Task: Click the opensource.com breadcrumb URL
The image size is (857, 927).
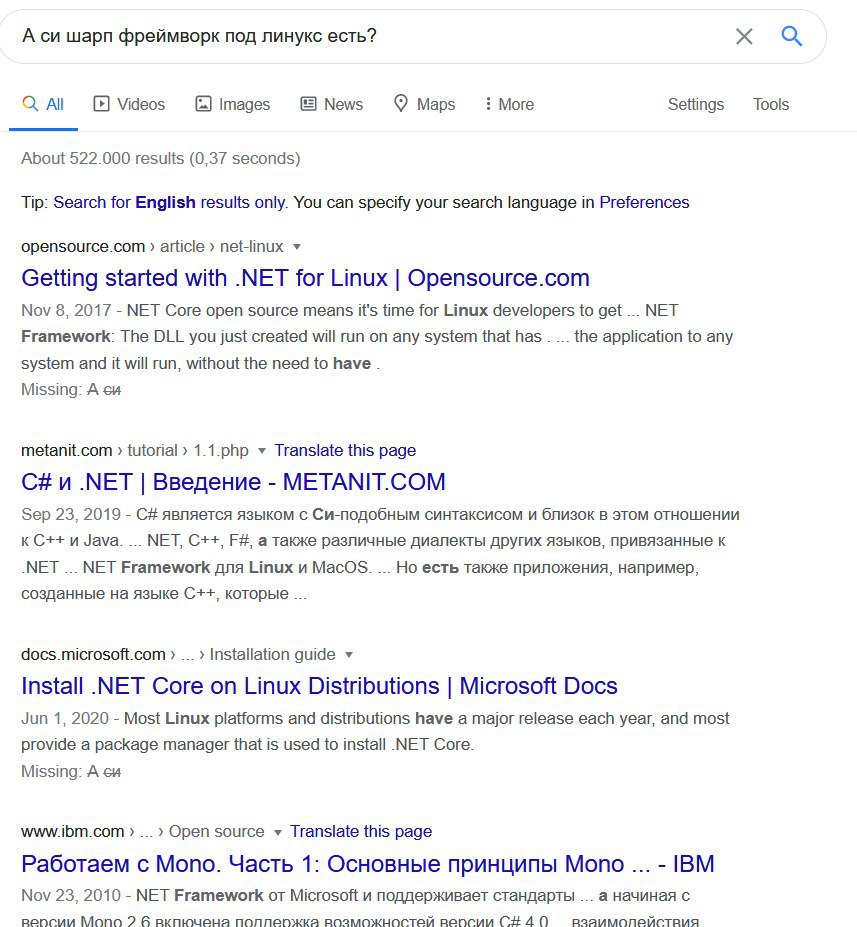Action: 152,246
